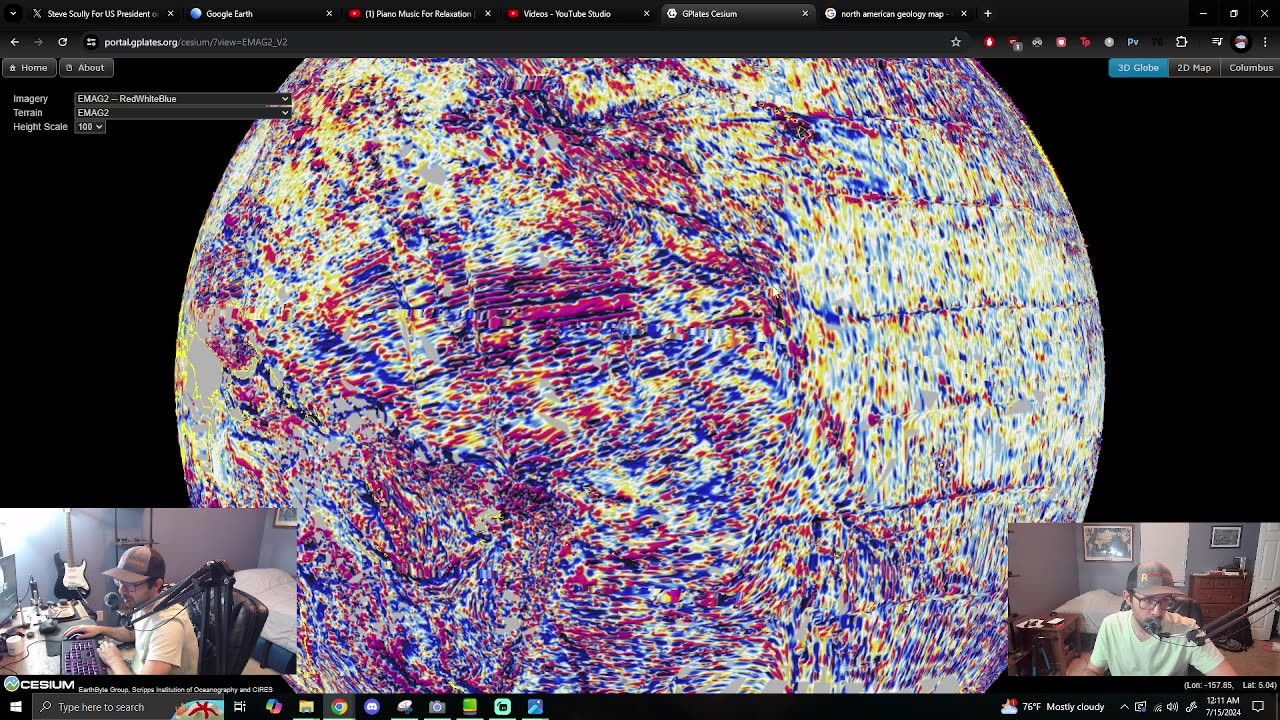Go to the Home button of GPlates
1280x720 pixels.
[27, 67]
